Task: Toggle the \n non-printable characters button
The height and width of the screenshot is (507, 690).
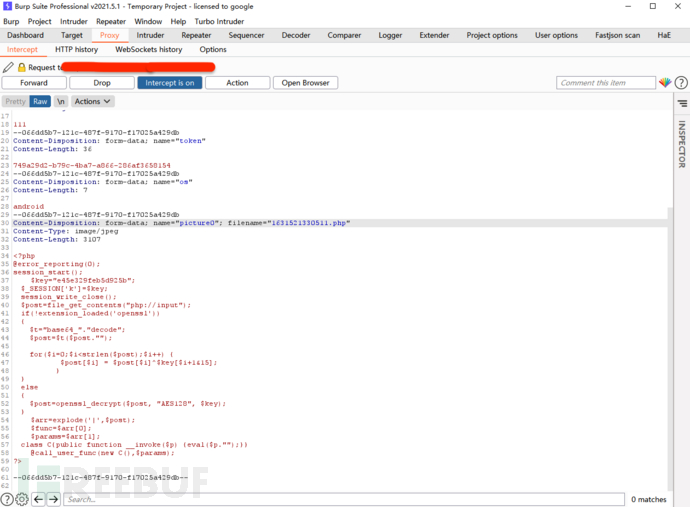Action: click(61, 101)
